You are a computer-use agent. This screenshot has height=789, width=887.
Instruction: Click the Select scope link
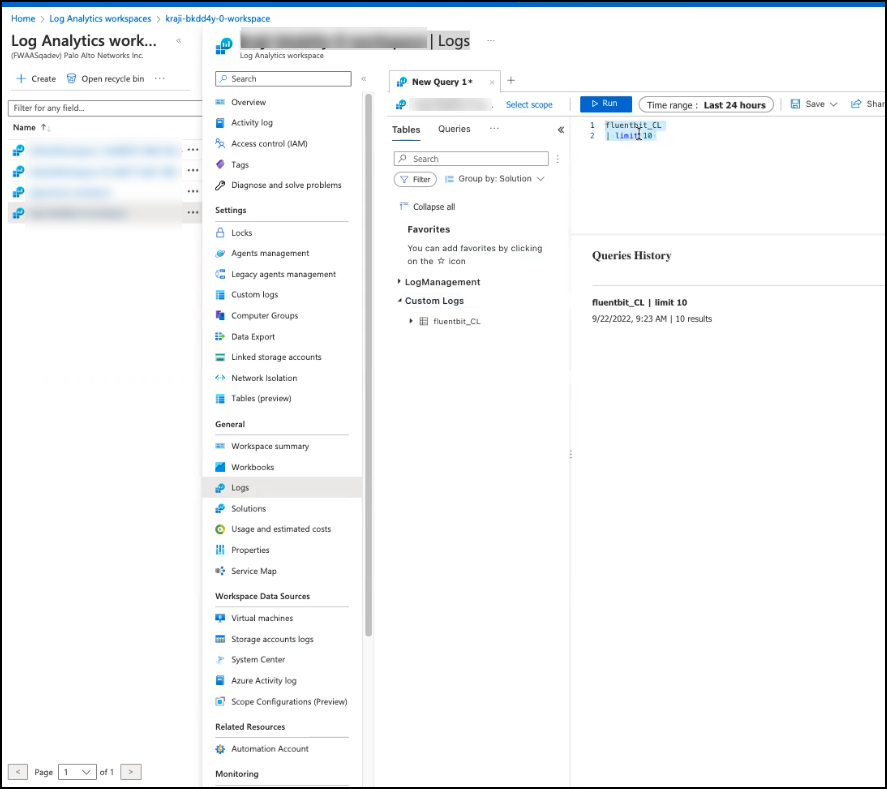point(529,105)
